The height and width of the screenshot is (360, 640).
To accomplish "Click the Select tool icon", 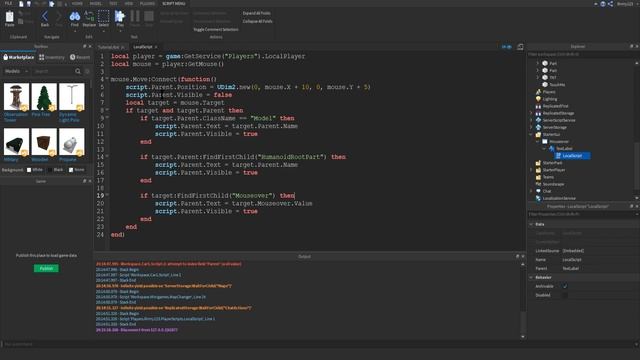I will point(104,17).
